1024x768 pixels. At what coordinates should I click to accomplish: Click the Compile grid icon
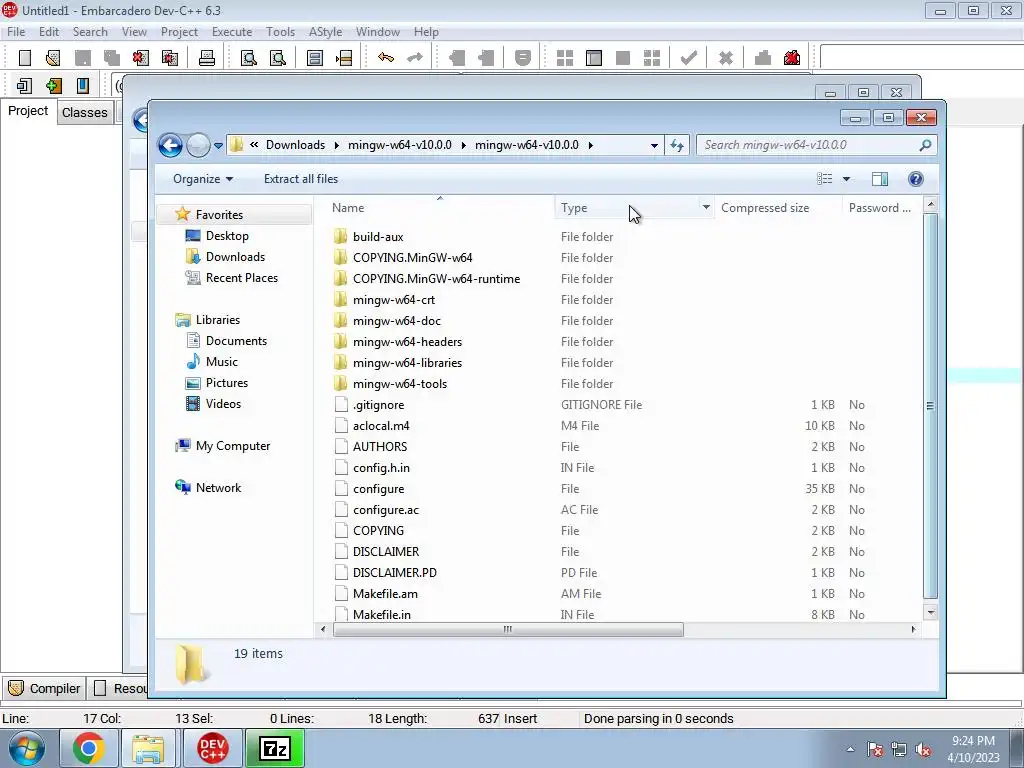[x=565, y=57]
